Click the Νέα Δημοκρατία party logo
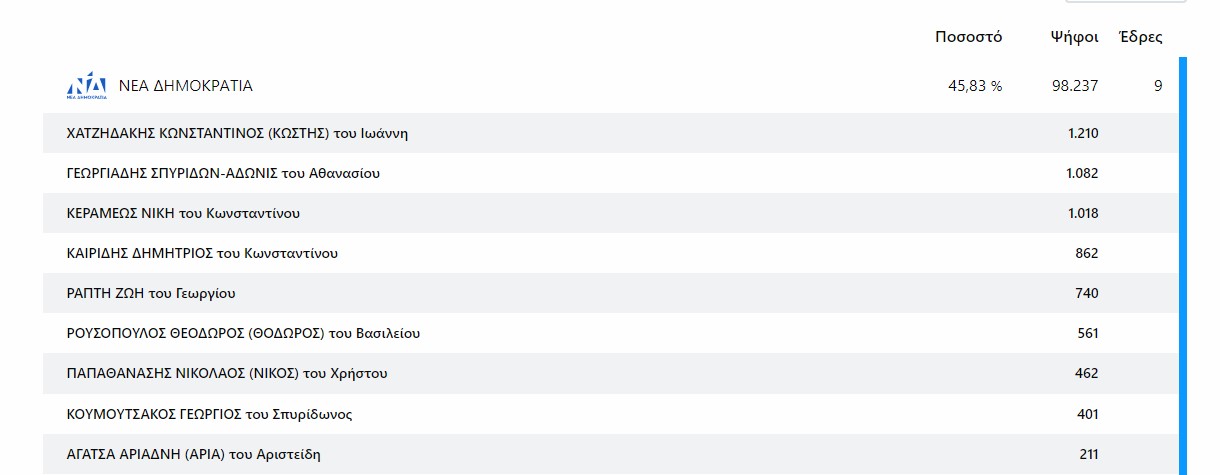The height and width of the screenshot is (475, 1220). point(86,86)
